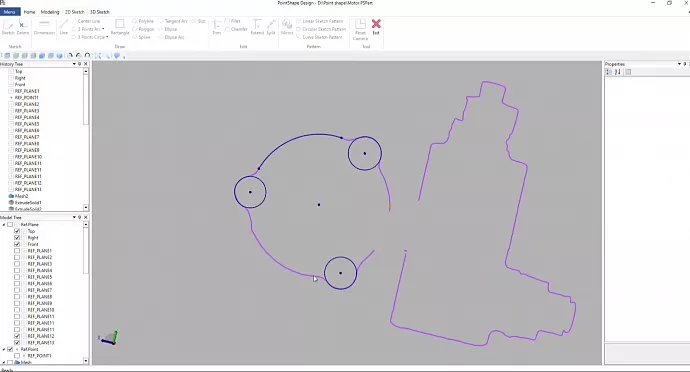The width and height of the screenshot is (690, 372).
Task: Click the Categorized sort icon in Properties
Action: point(609,72)
